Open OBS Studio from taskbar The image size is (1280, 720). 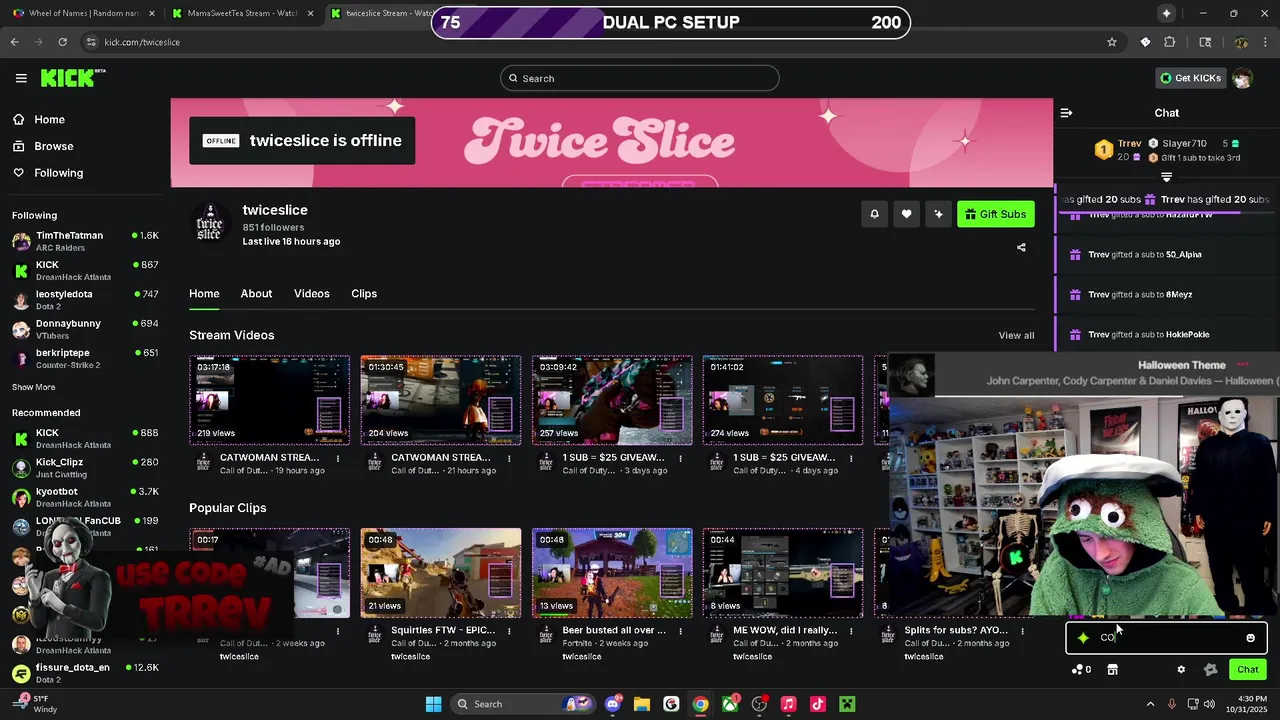[759, 704]
